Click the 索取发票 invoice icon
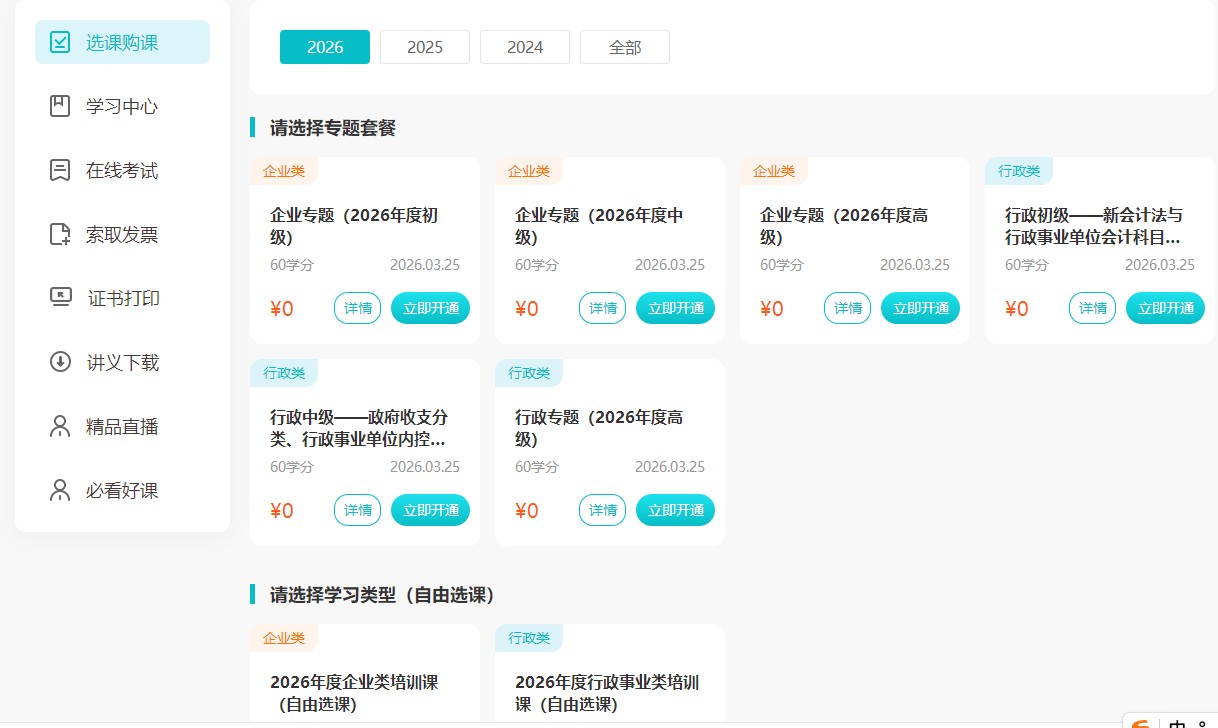Image resolution: width=1218 pixels, height=728 pixels. [60, 234]
